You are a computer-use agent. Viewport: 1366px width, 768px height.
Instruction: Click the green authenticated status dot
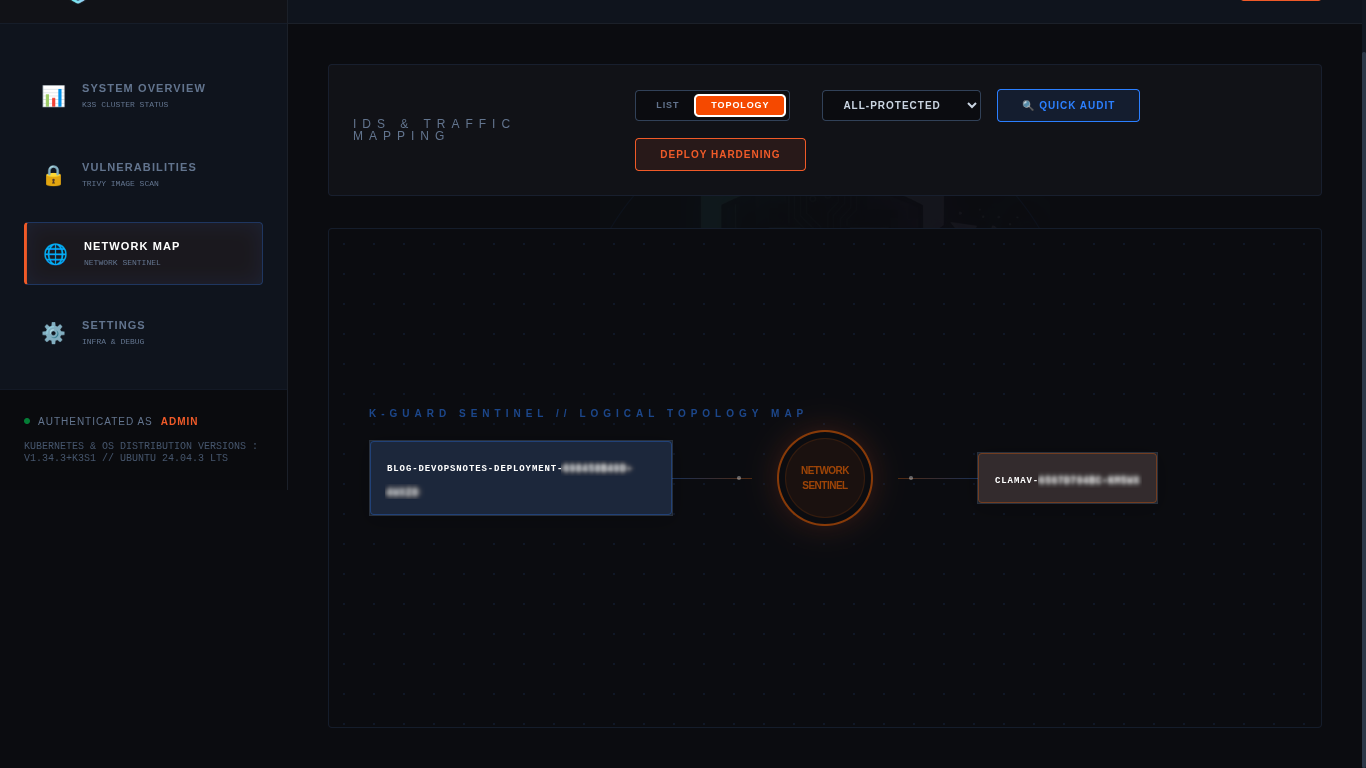pyautogui.click(x=26, y=421)
